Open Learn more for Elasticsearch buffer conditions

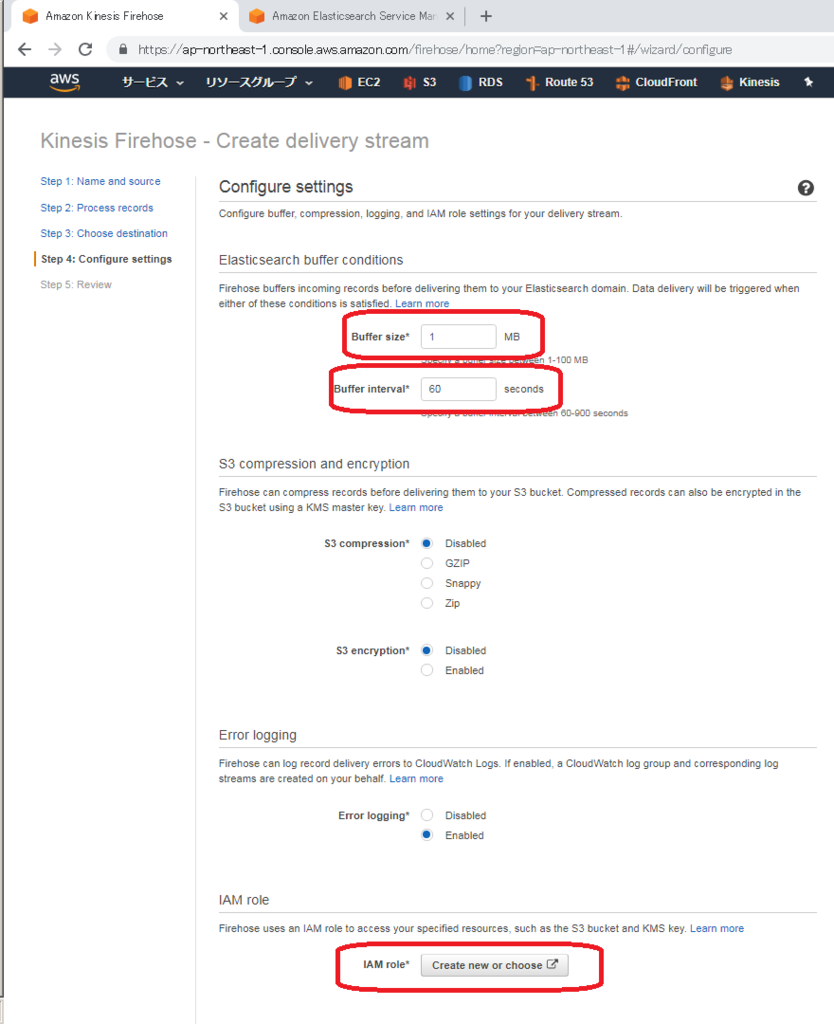point(422,304)
